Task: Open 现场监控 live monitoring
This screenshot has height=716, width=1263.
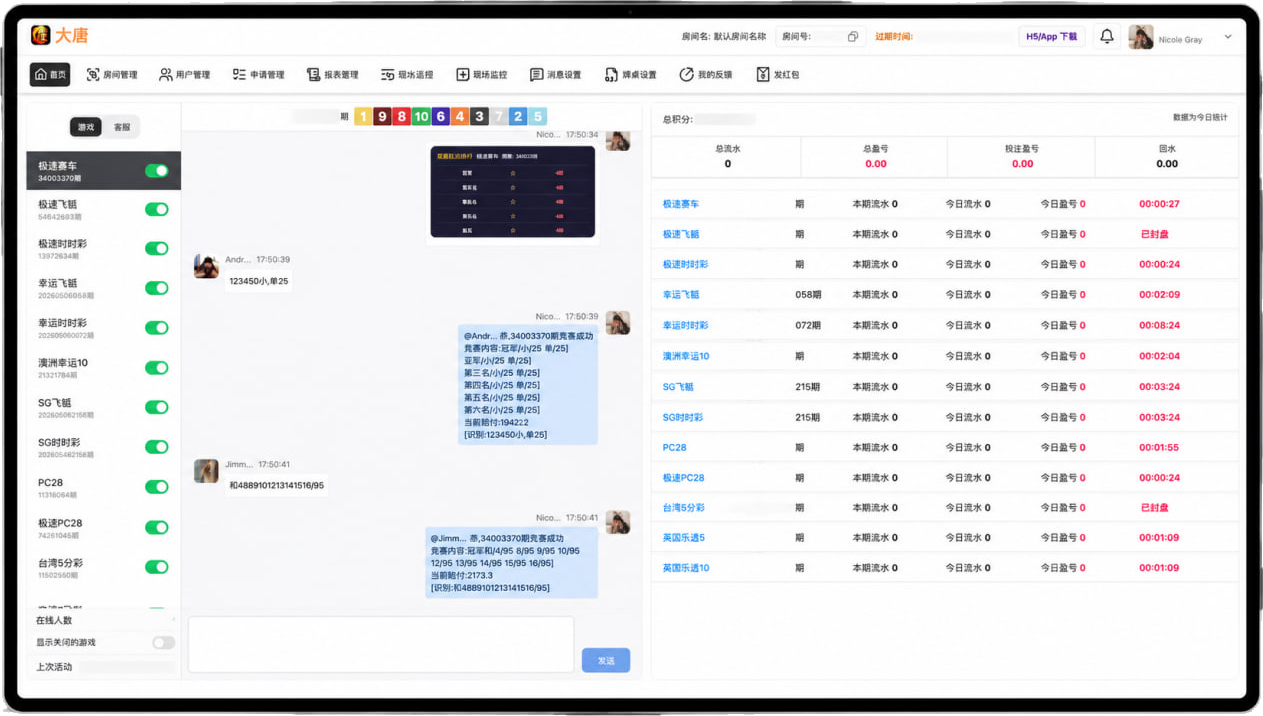Action: coord(482,75)
